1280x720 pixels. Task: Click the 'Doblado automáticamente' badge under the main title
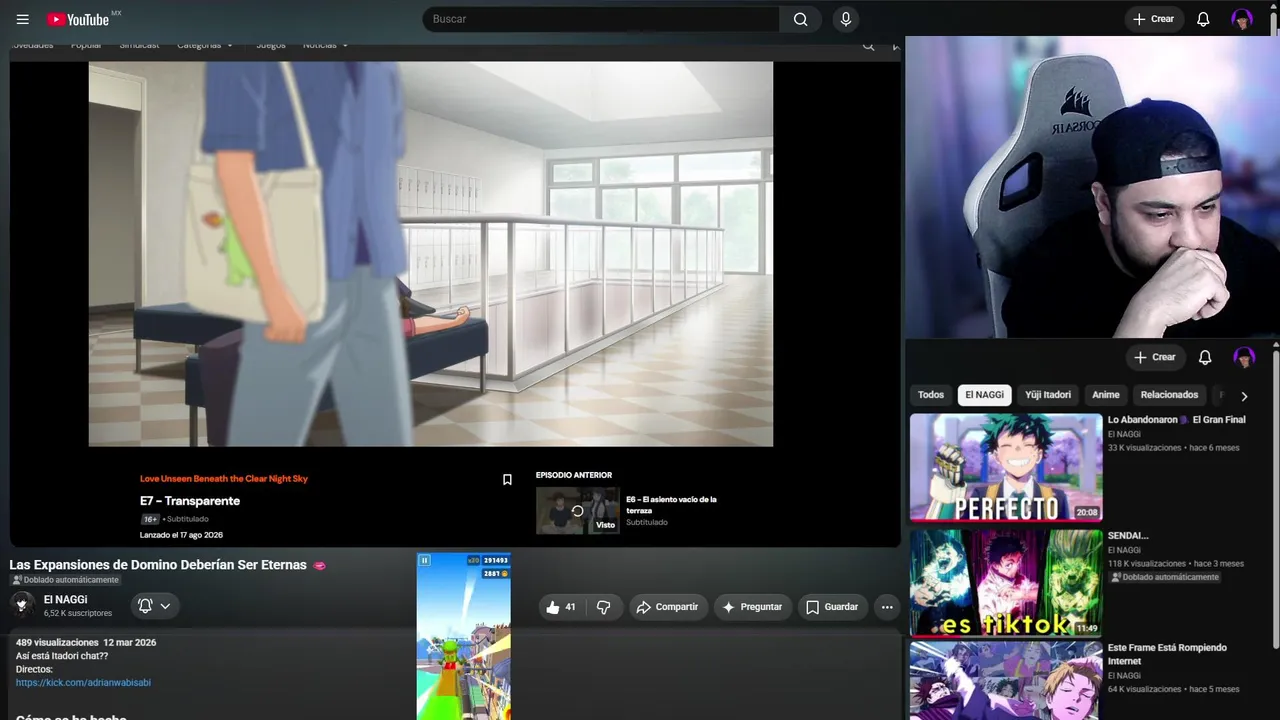click(x=65, y=580)
